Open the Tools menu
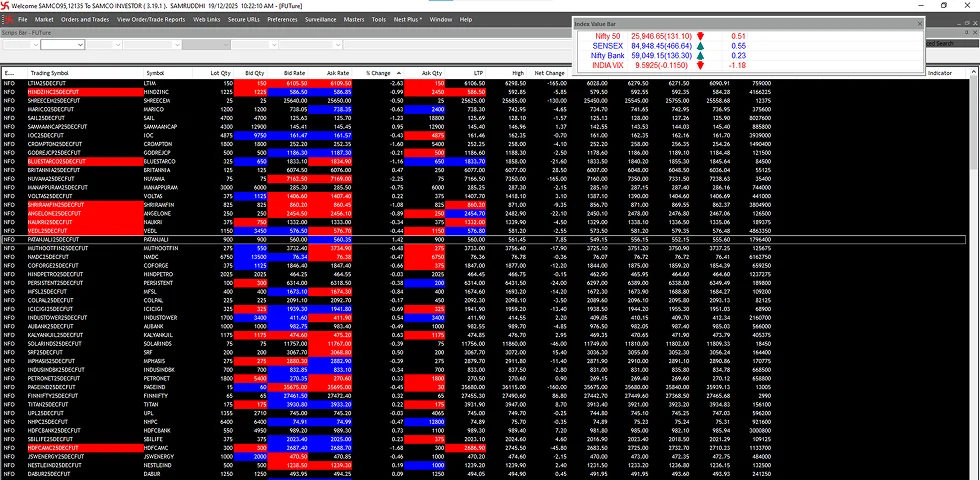 [x=379, y=19]
